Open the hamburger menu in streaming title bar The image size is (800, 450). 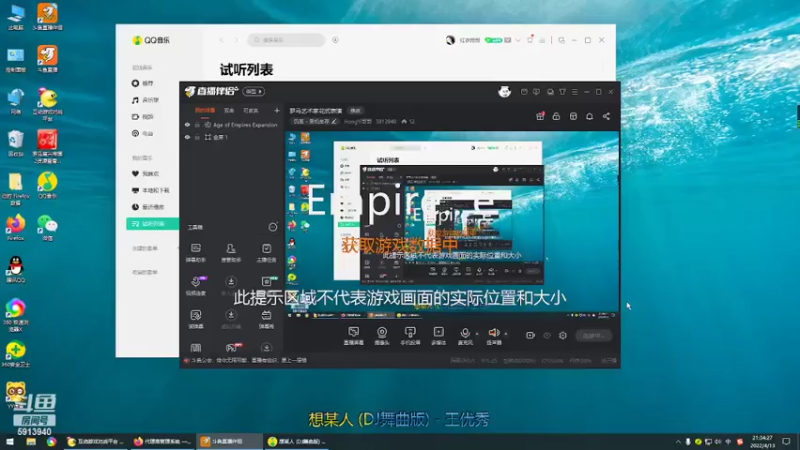(574, 92)
